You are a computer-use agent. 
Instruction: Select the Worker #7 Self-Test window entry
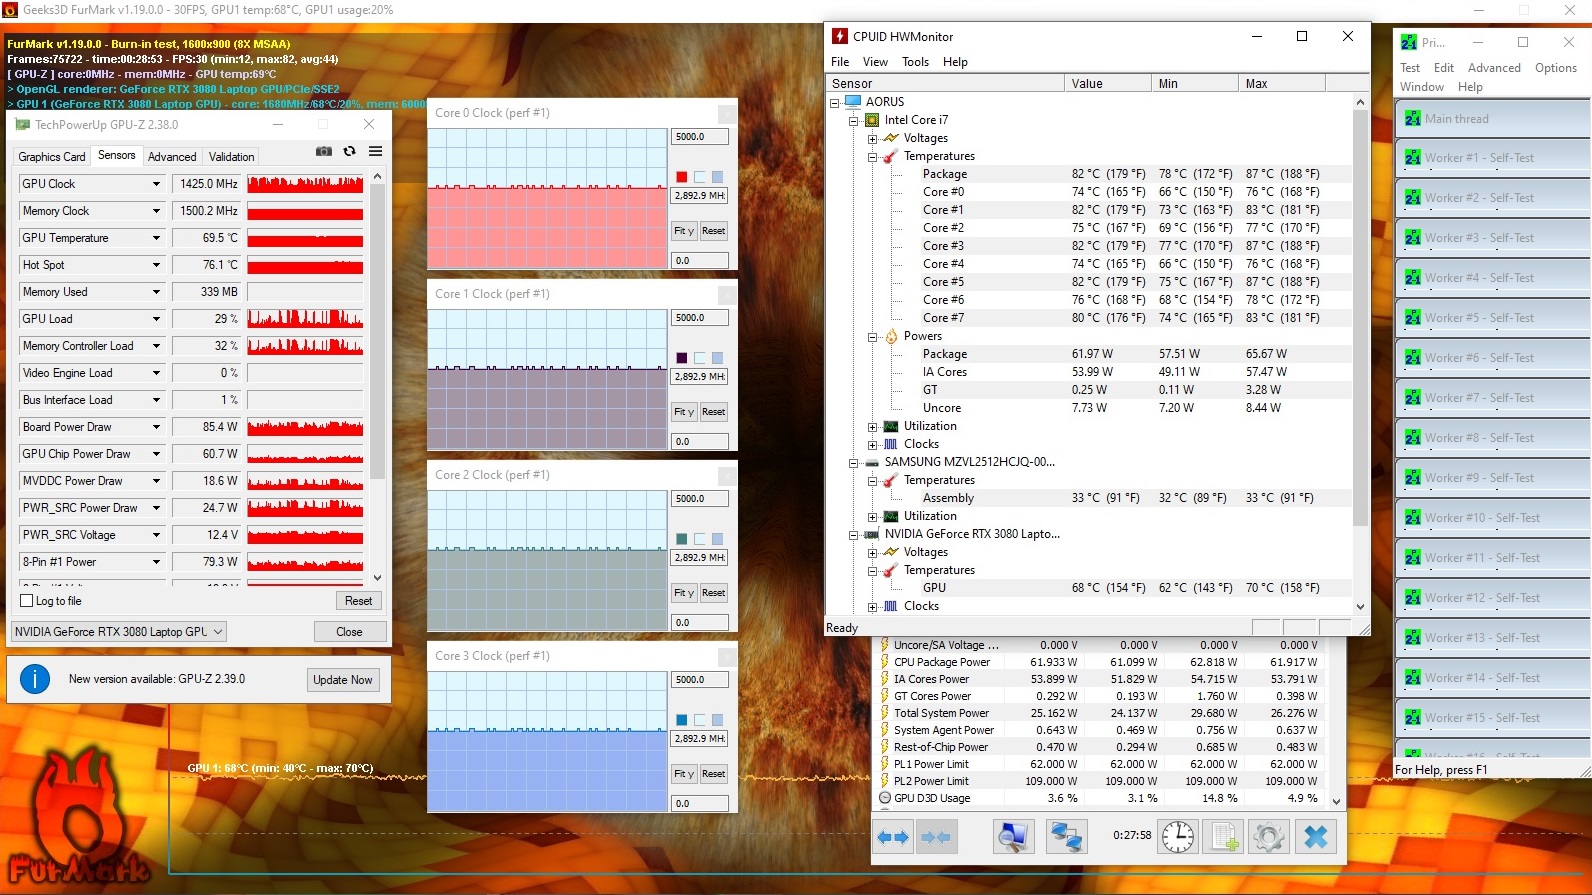1491,398
